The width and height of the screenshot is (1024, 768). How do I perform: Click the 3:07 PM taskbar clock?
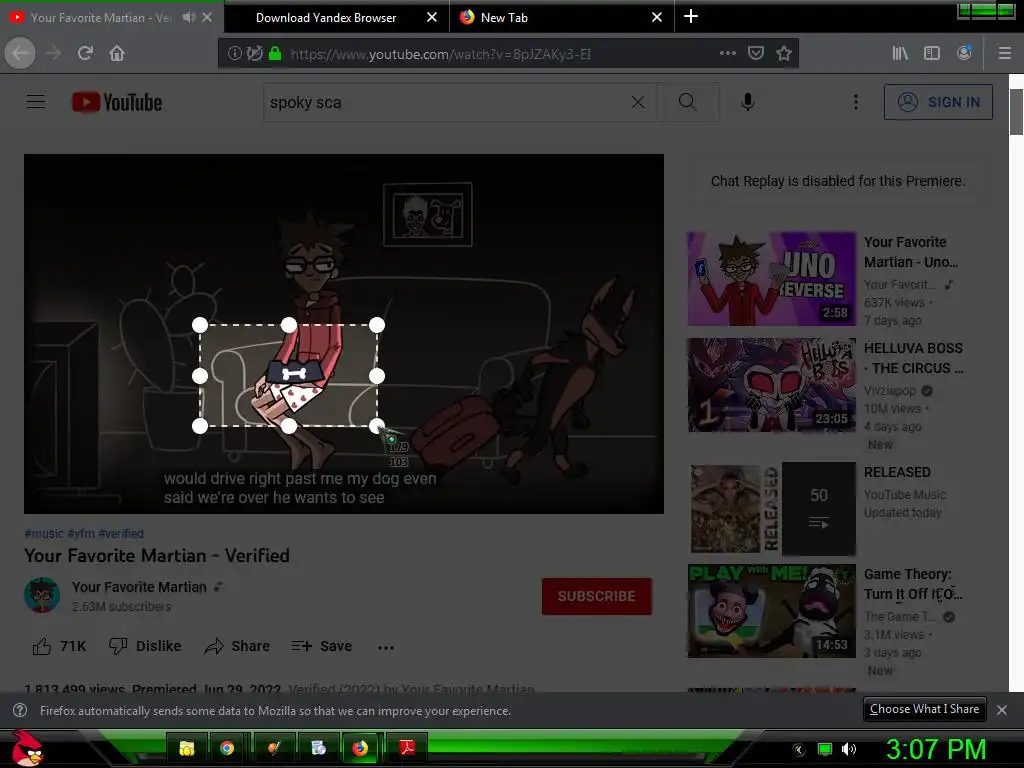[936, 749]
